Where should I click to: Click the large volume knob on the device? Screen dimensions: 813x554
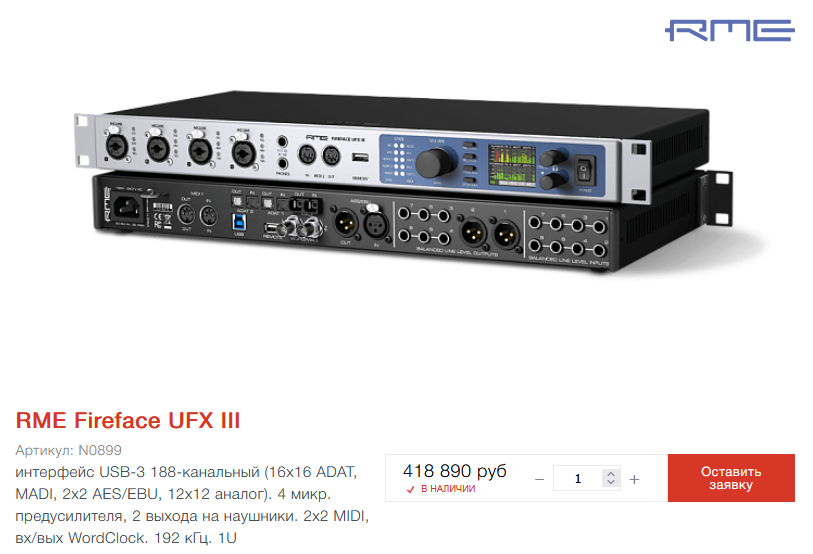(x=434, y=163)
